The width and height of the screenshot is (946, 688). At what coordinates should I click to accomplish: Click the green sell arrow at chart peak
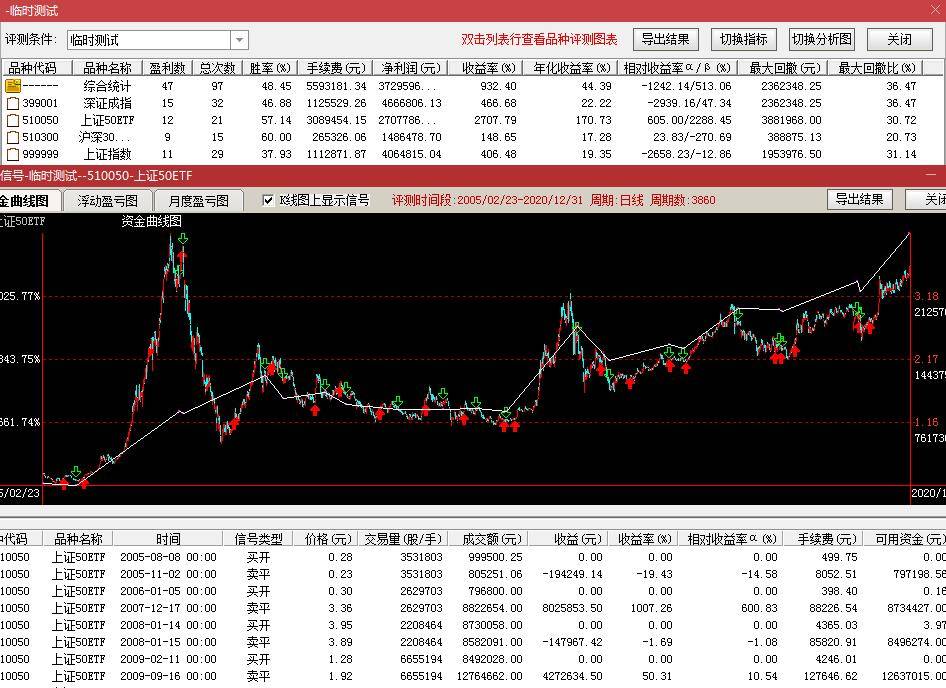183,238
